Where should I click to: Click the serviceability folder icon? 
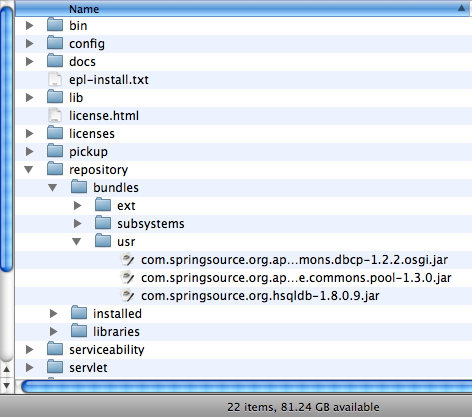point(55,349)
